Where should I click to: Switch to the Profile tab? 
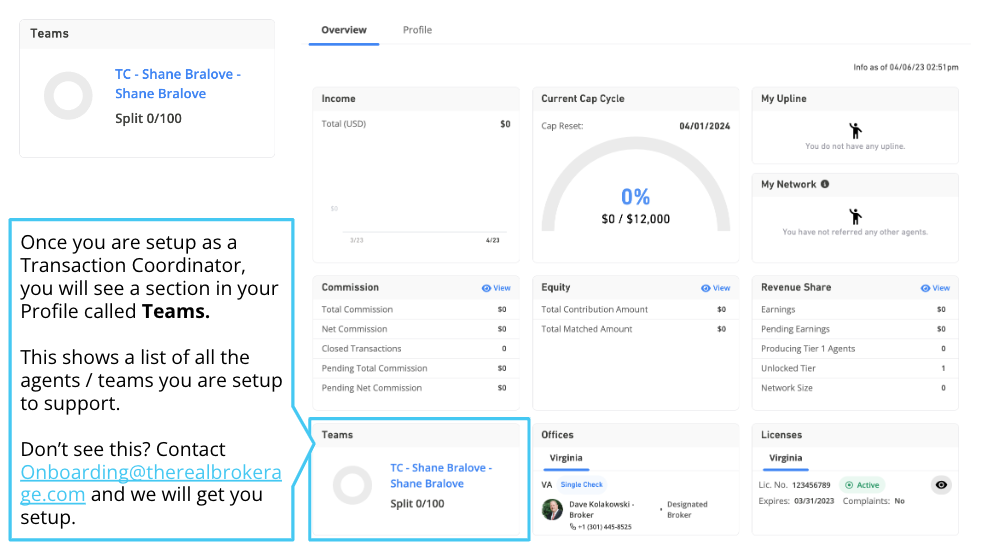coord(417,30)
